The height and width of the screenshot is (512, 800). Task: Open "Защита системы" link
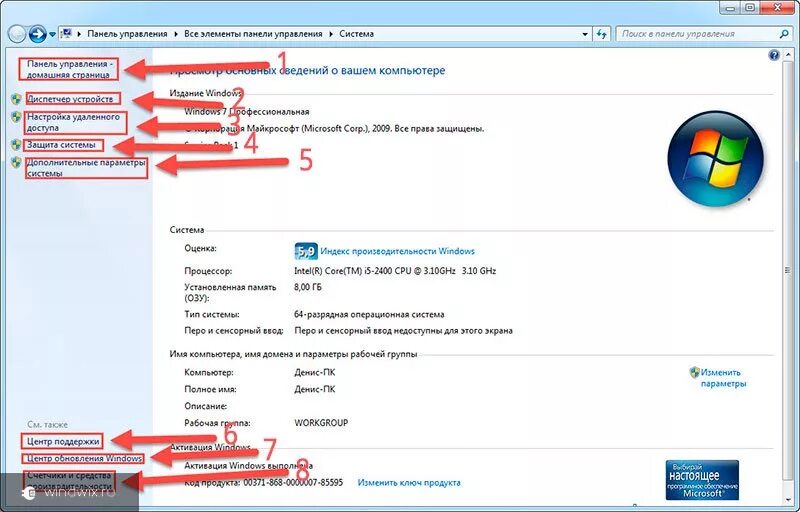coord(61,145)
